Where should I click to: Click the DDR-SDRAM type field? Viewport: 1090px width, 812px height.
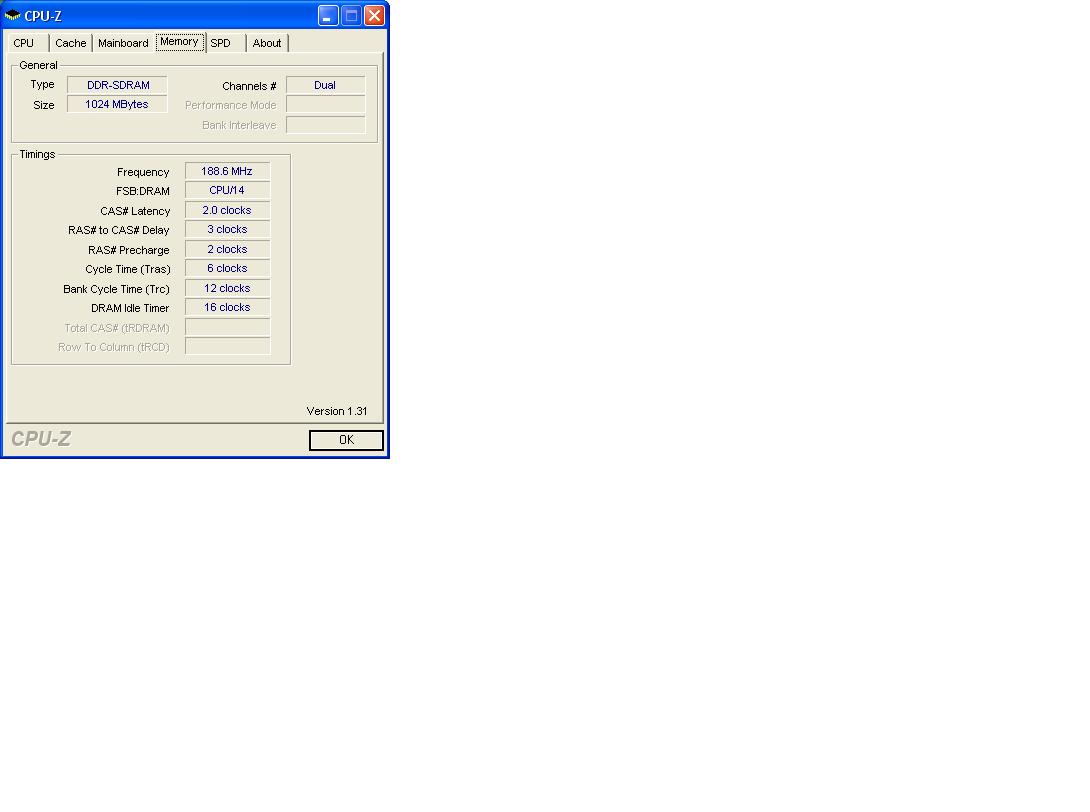(x=117, y=85)
